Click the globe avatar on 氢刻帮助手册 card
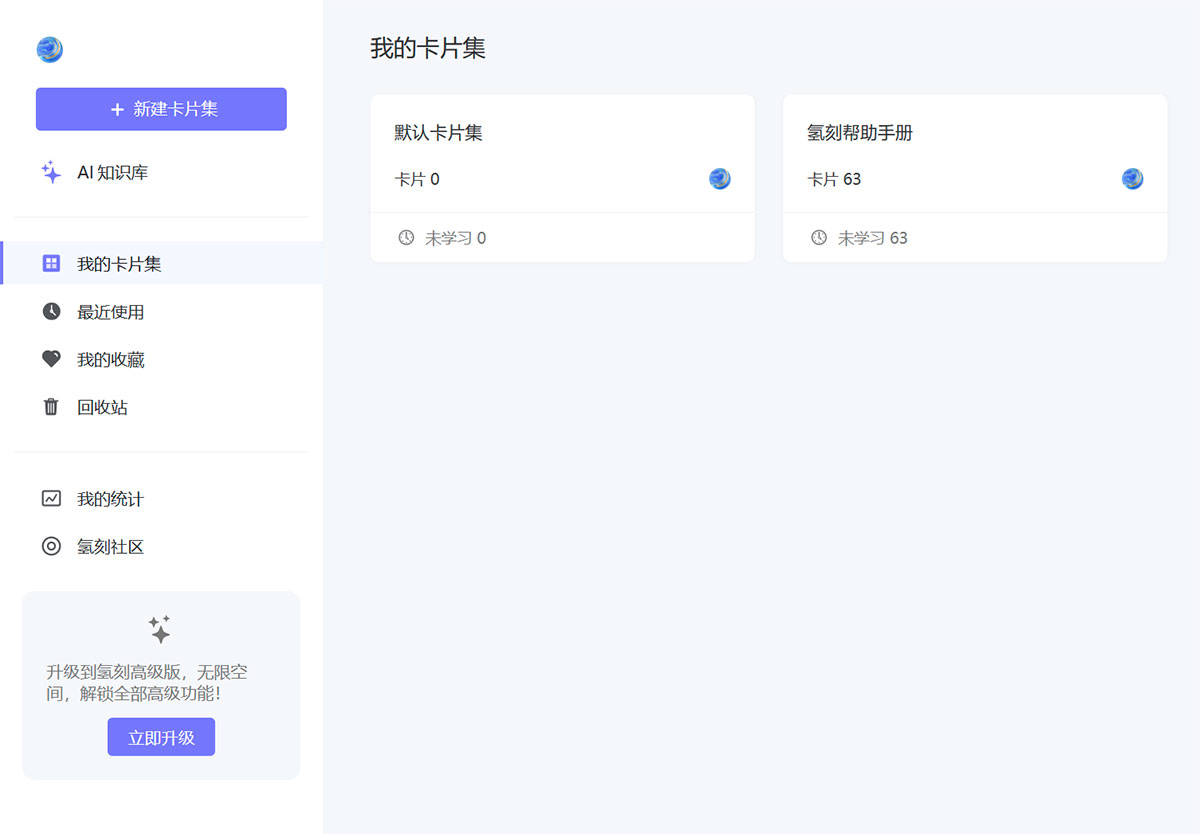The width and height of the screenshot is (1200, 834). point(1132,179)
